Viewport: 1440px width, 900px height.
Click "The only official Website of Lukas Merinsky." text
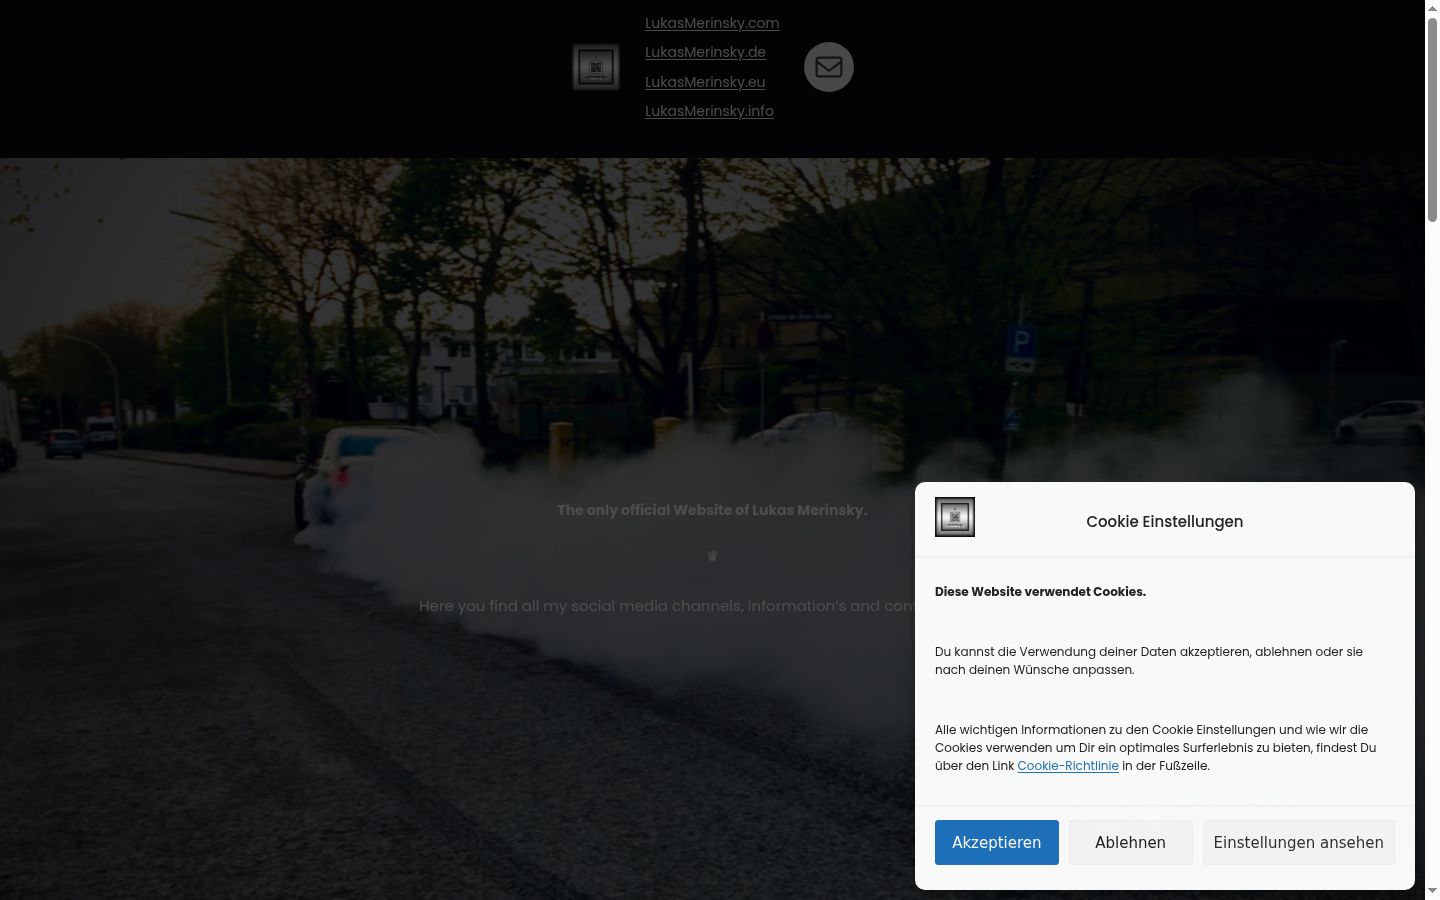[712, 510]
